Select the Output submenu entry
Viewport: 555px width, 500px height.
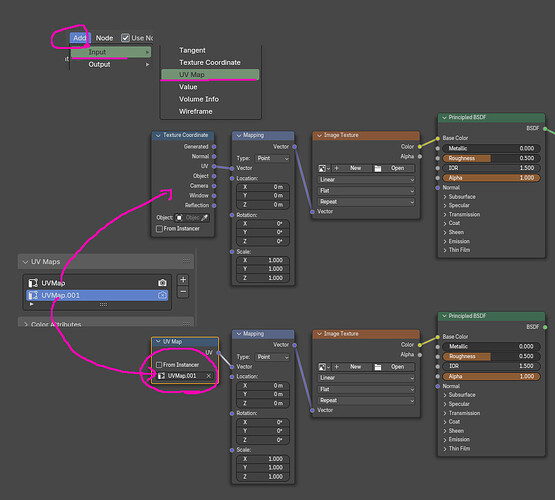click(111, 64)
